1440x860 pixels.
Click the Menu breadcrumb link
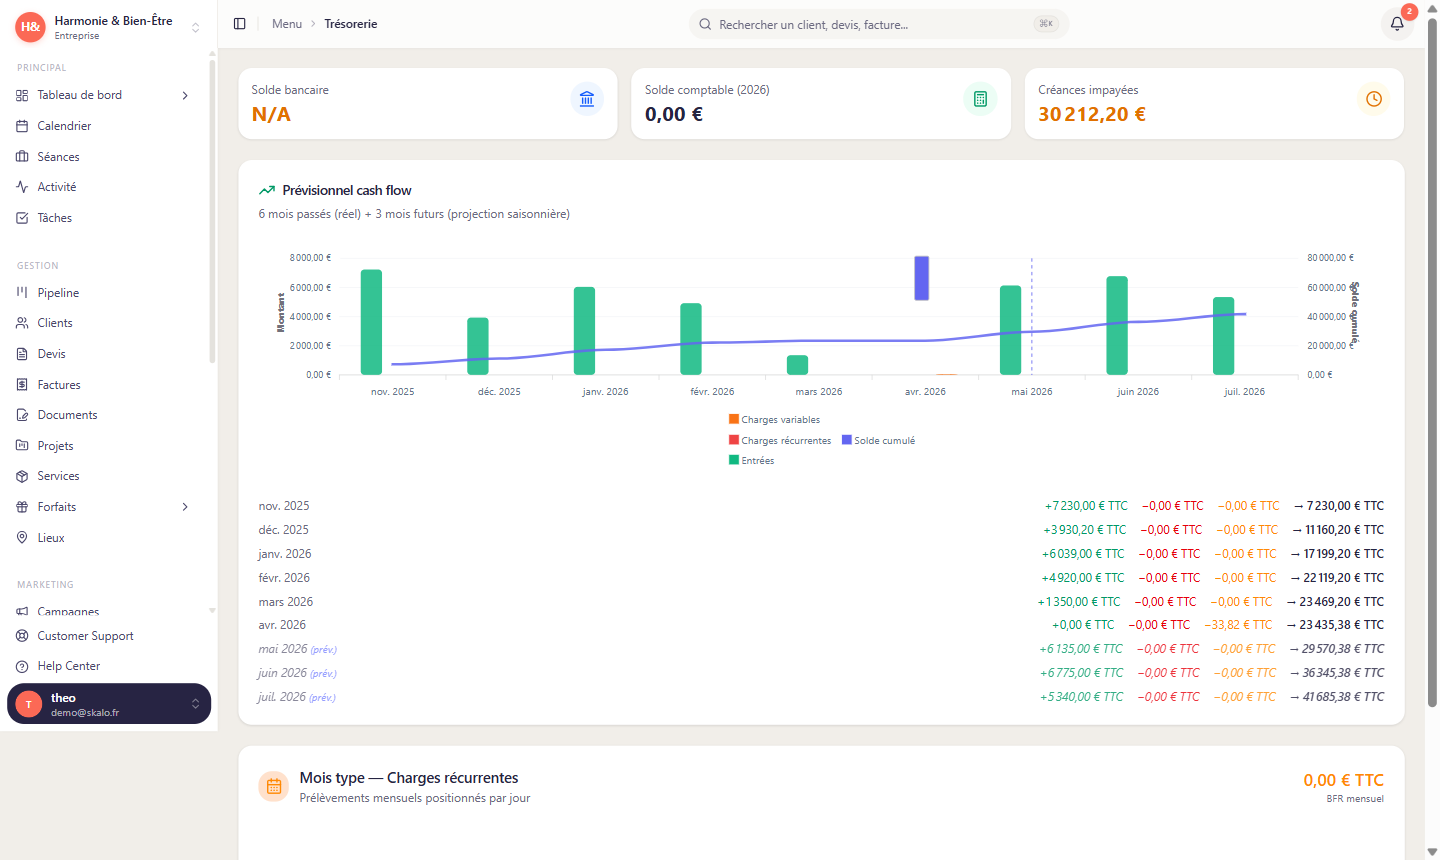(287, 24)
